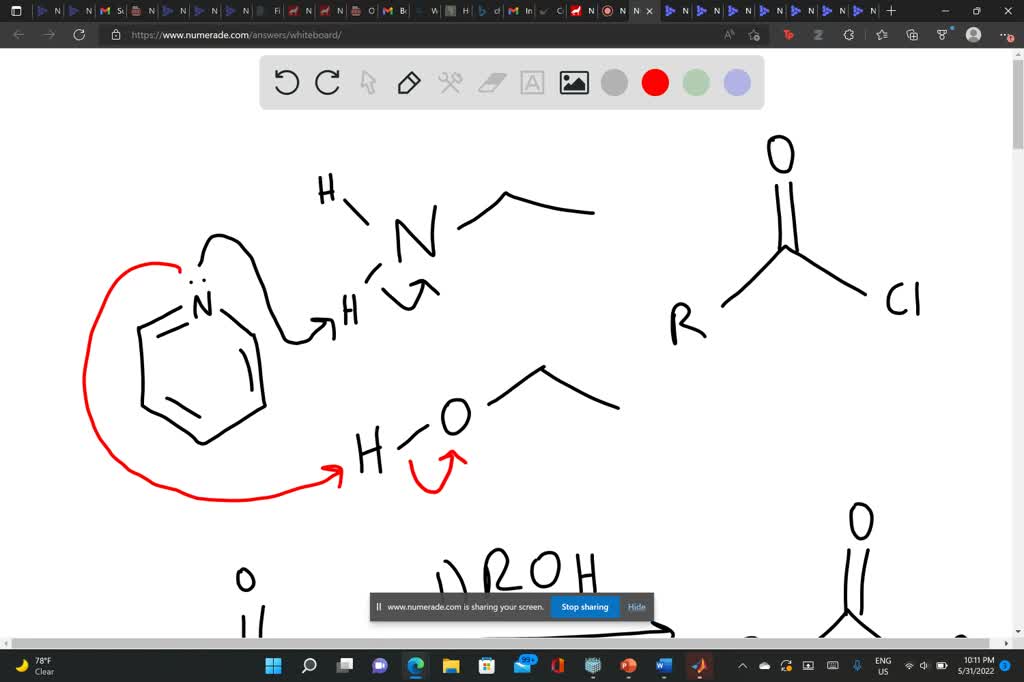
Task: Select the scissors cut tool
Action: coord(450,83)
